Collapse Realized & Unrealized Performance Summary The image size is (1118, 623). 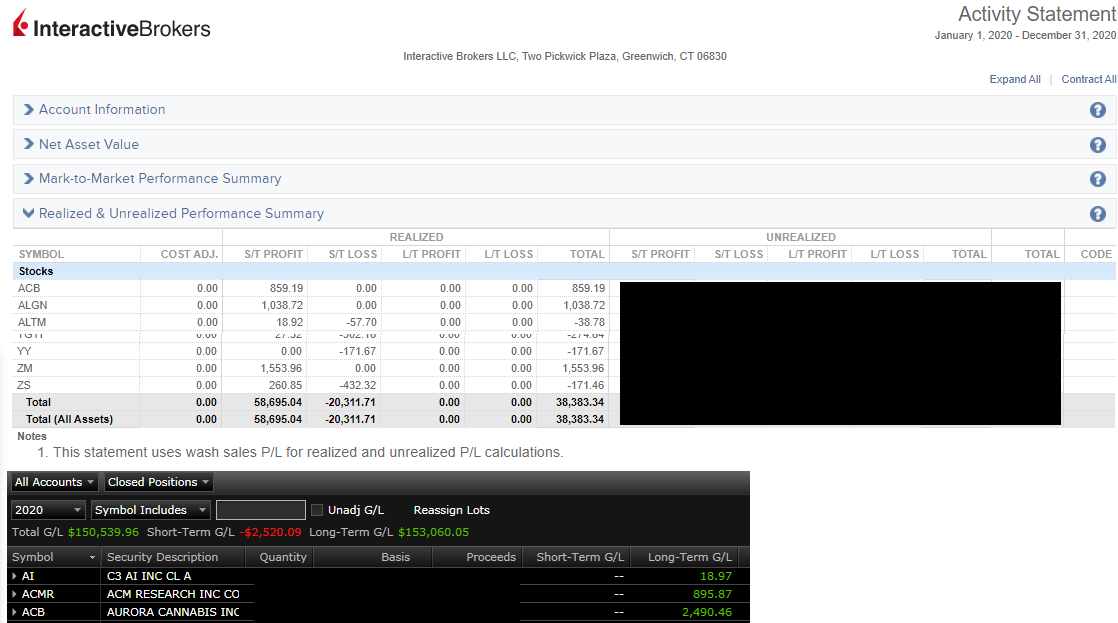pos(28,213)
